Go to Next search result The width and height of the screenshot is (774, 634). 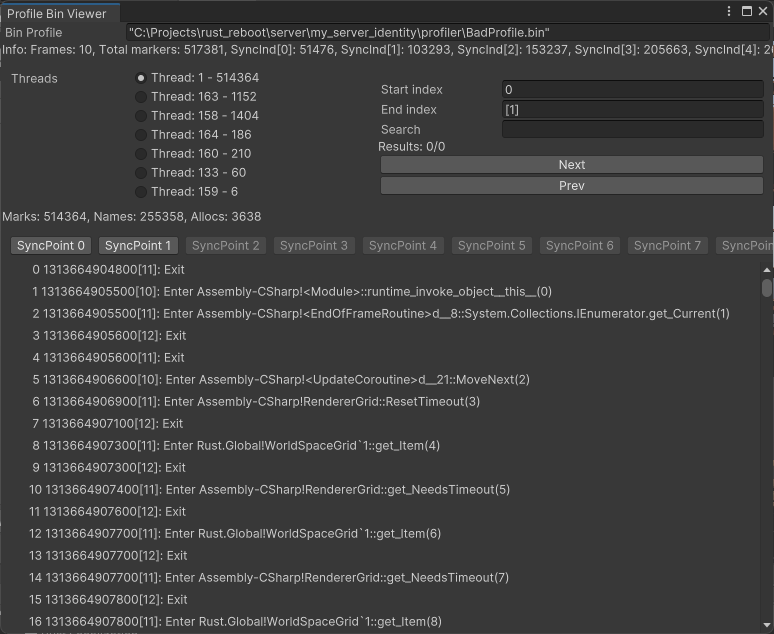tap(572, 165)
